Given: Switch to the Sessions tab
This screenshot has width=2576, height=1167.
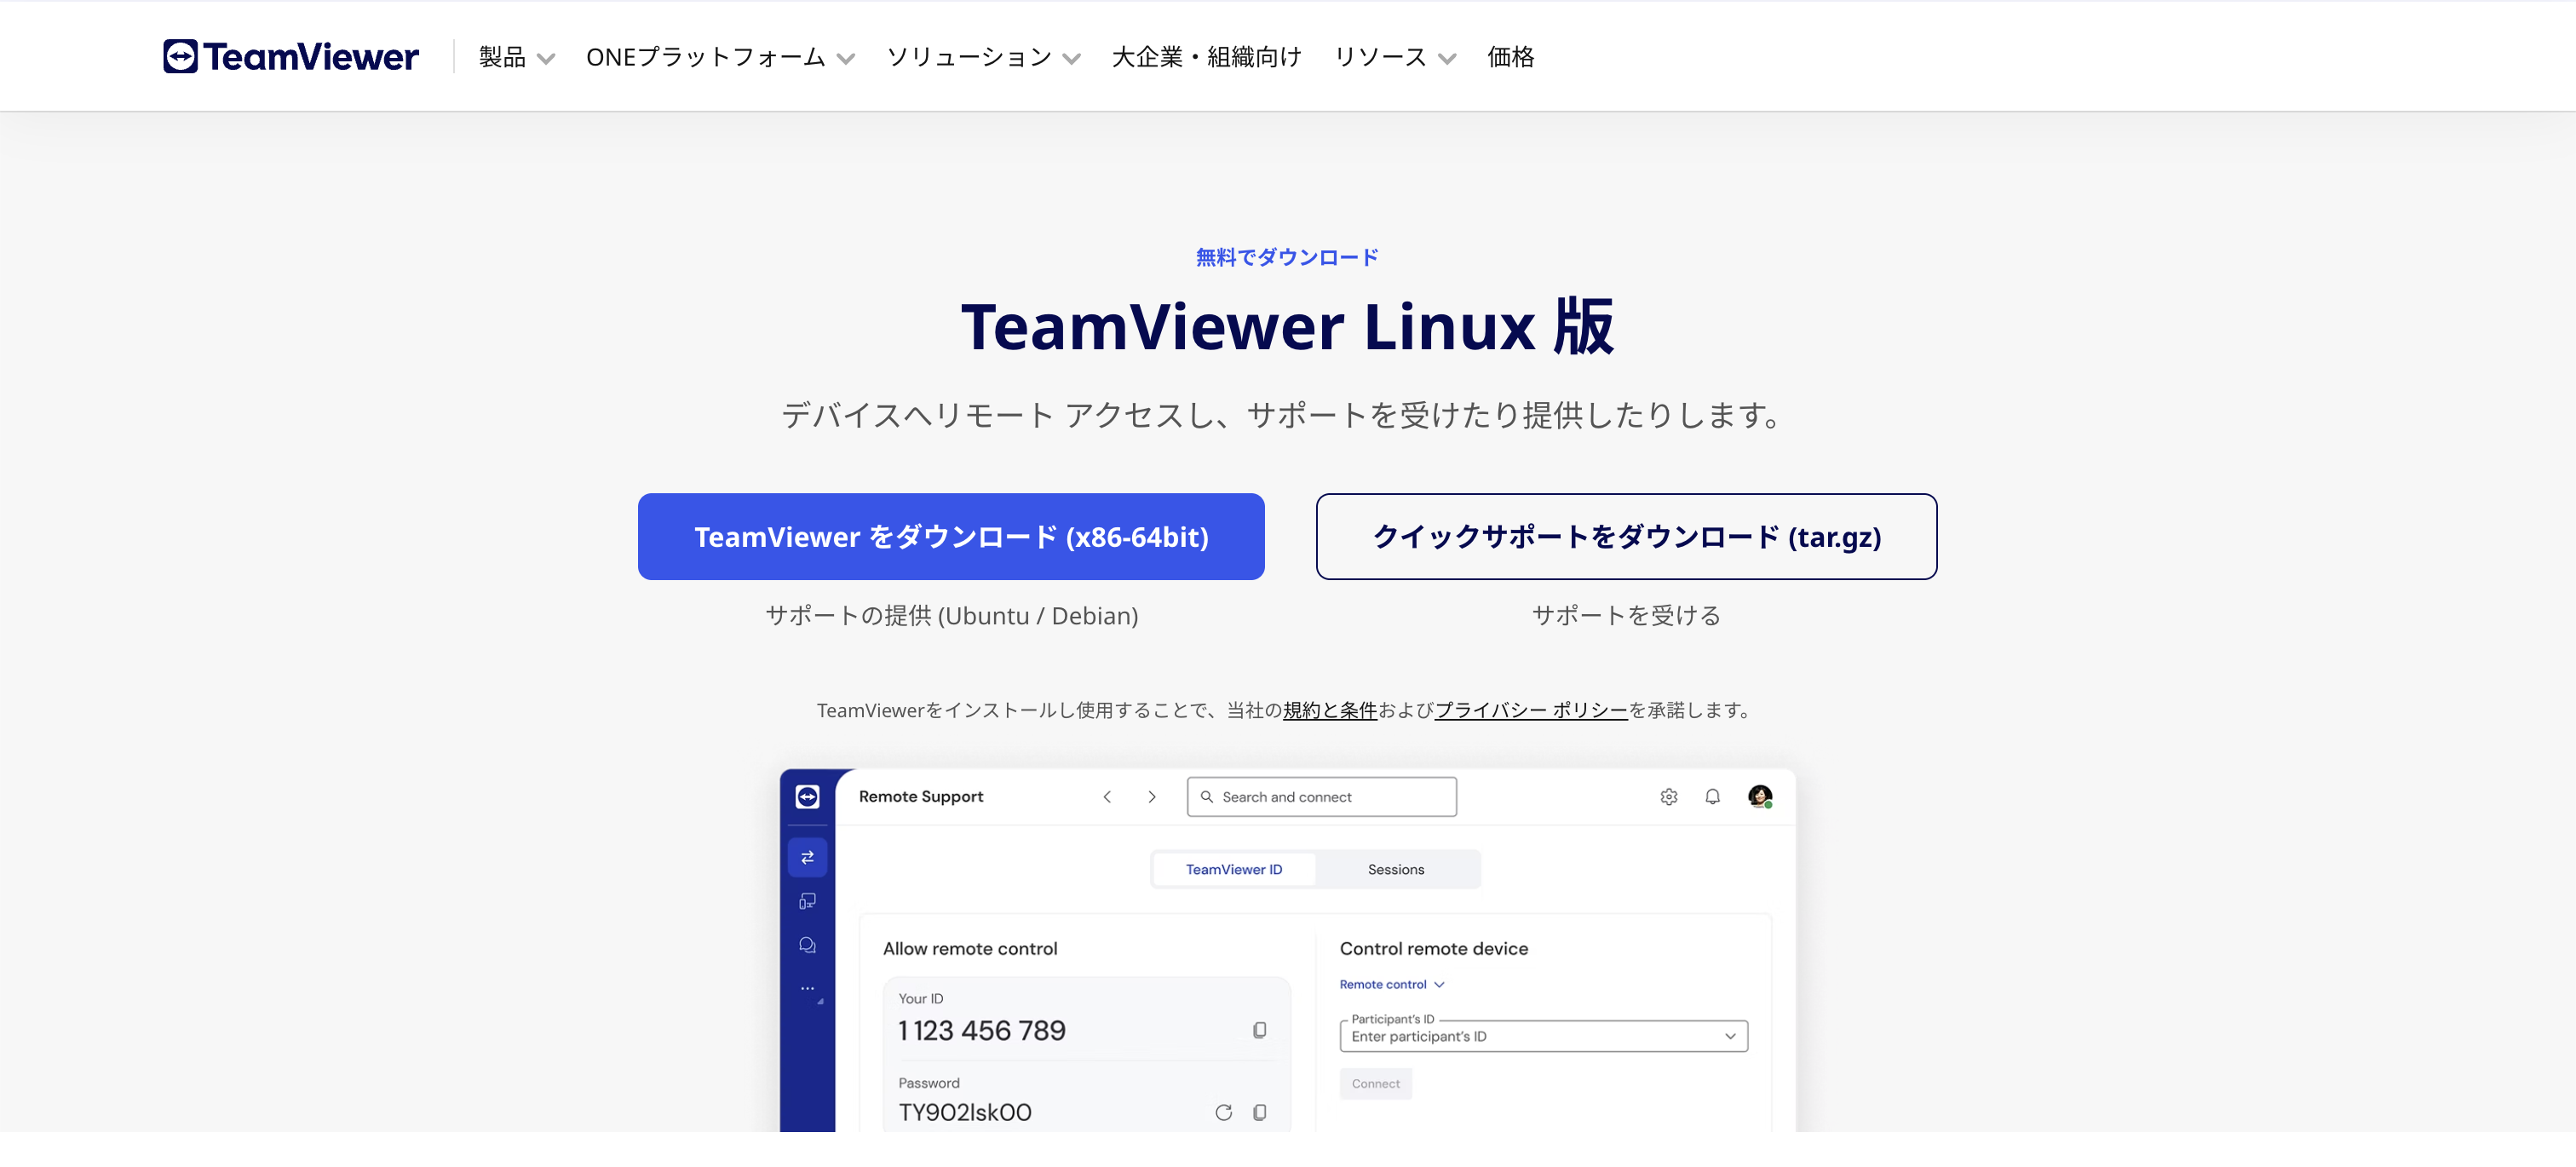Looking at the screenshot, I should point(1396,869).
